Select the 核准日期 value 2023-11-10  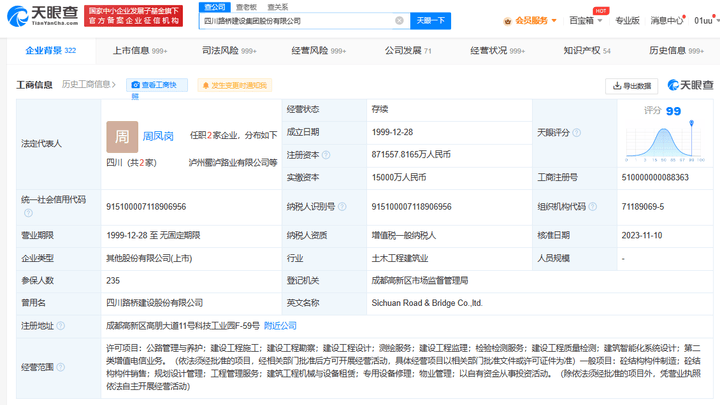tap(642, 236)
